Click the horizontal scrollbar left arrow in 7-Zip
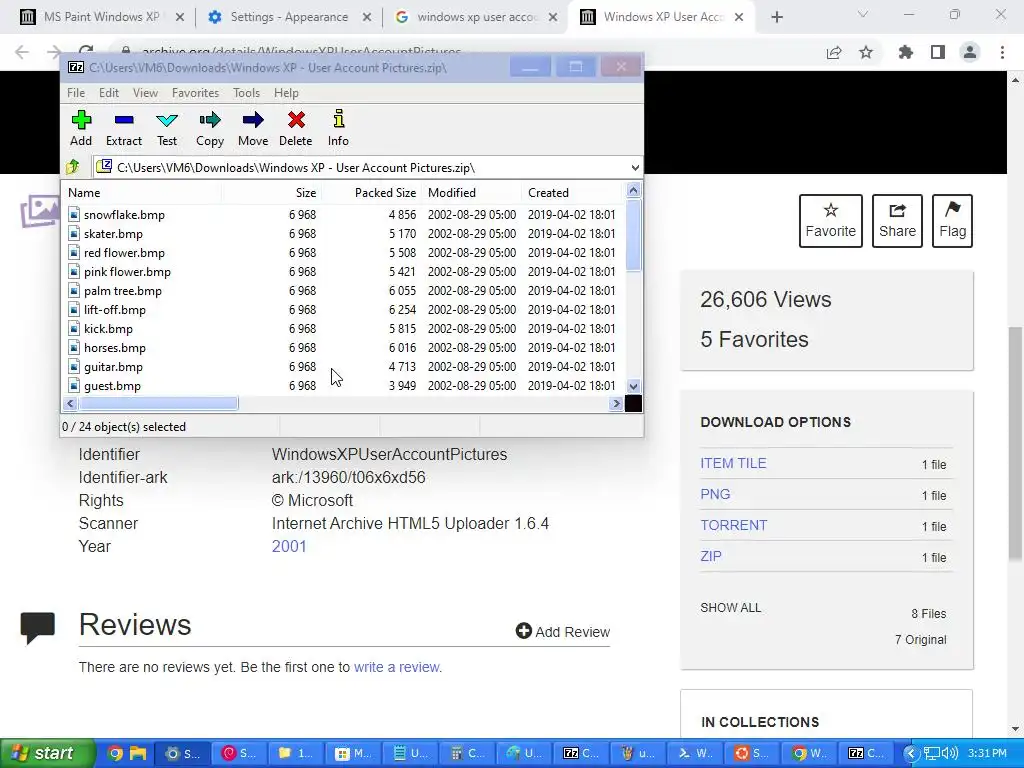This screenshot has height=768, width=1024. (71, 404)
